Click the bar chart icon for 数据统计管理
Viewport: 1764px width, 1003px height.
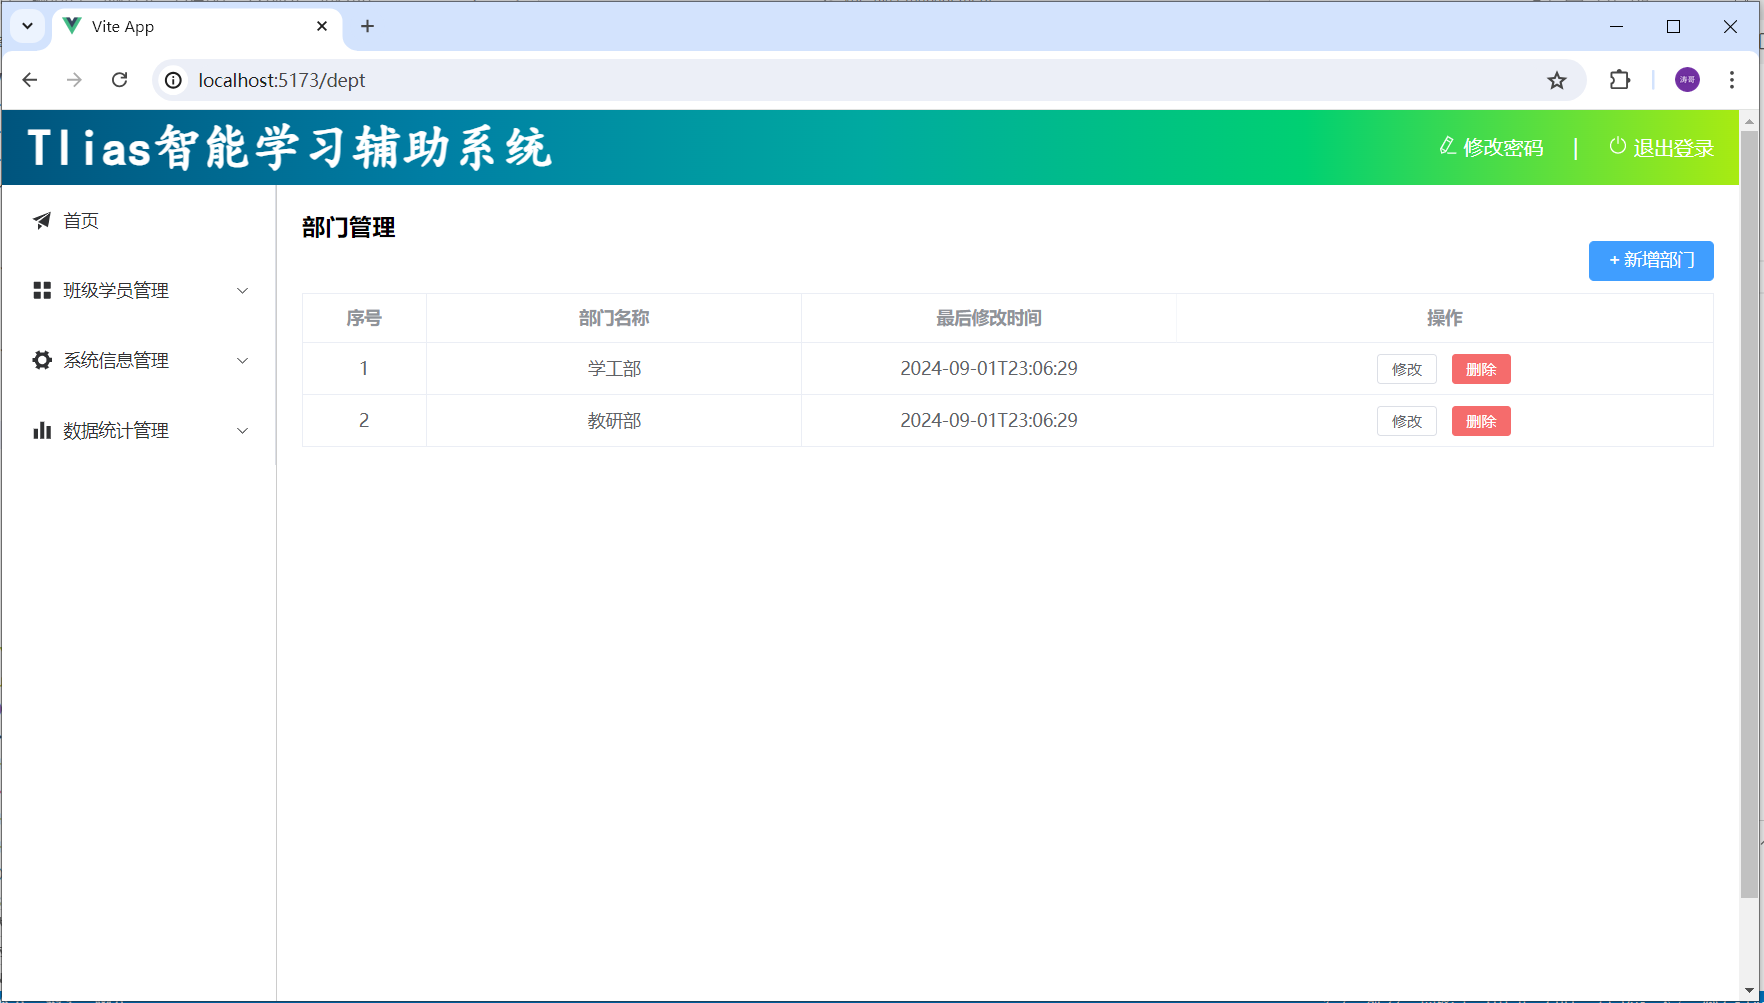tap(42, 431)
